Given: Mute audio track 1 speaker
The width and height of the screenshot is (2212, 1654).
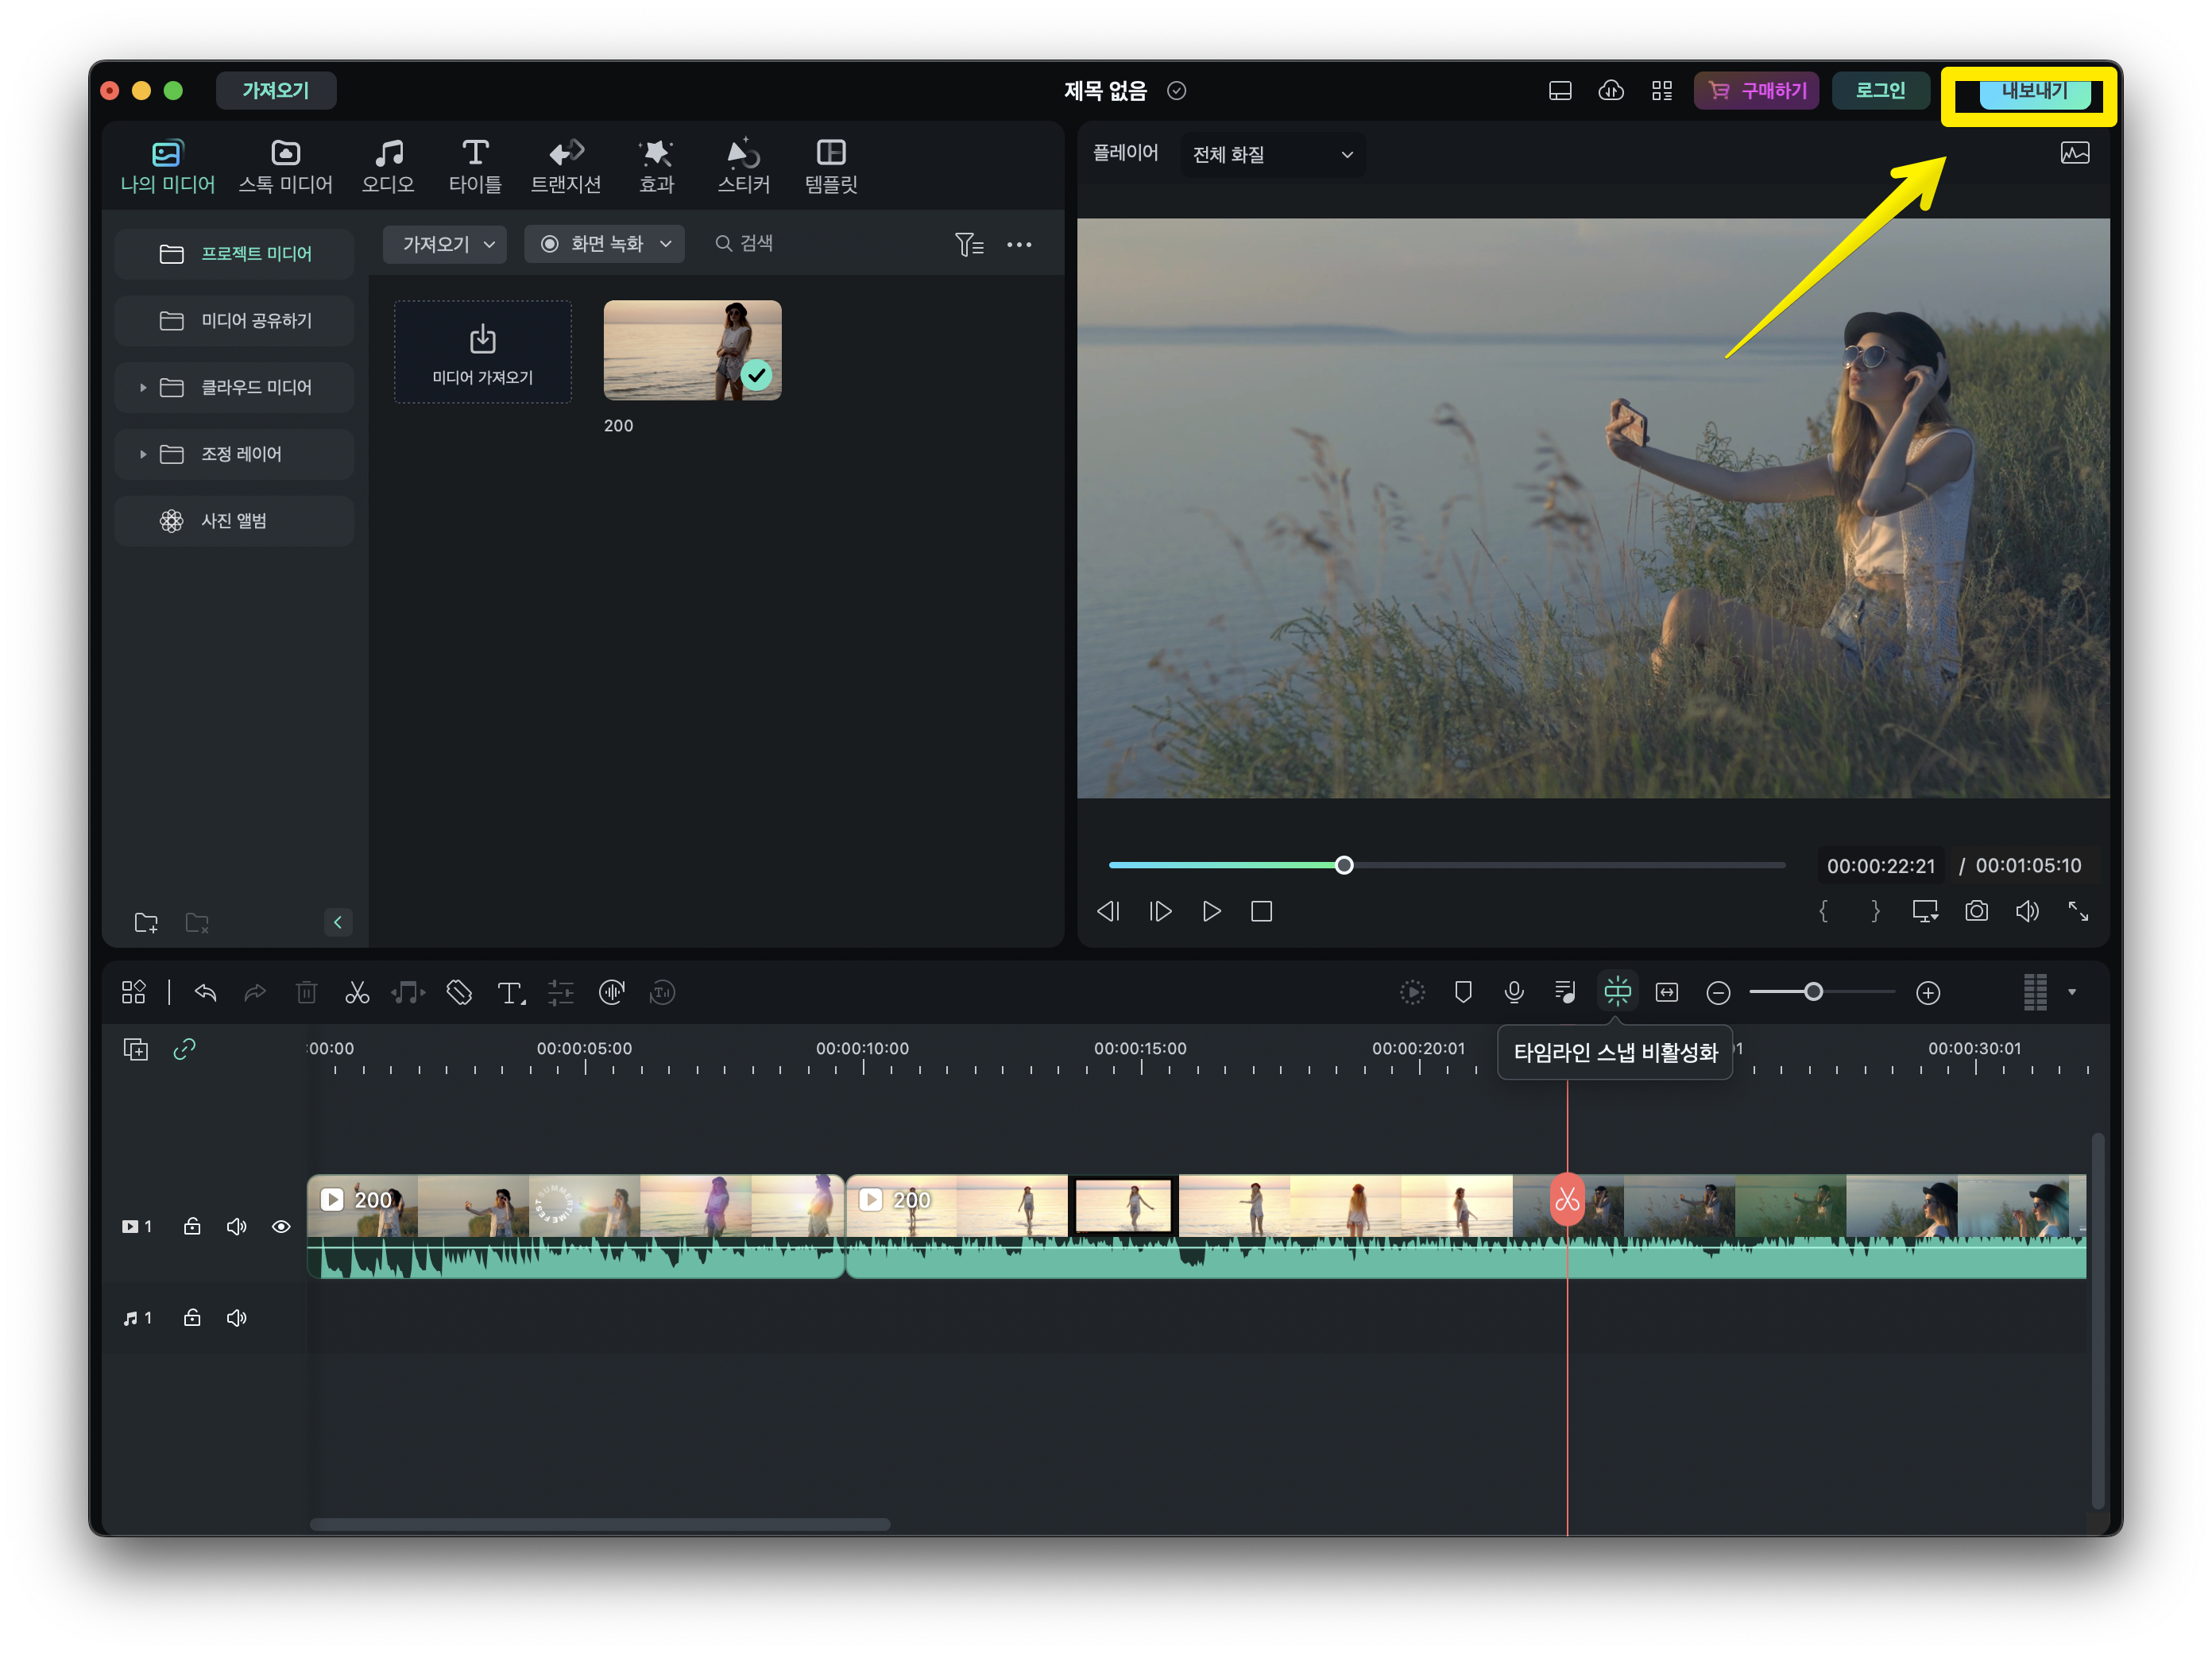Looking at the screenshot, I should [x=236, y=1318].
